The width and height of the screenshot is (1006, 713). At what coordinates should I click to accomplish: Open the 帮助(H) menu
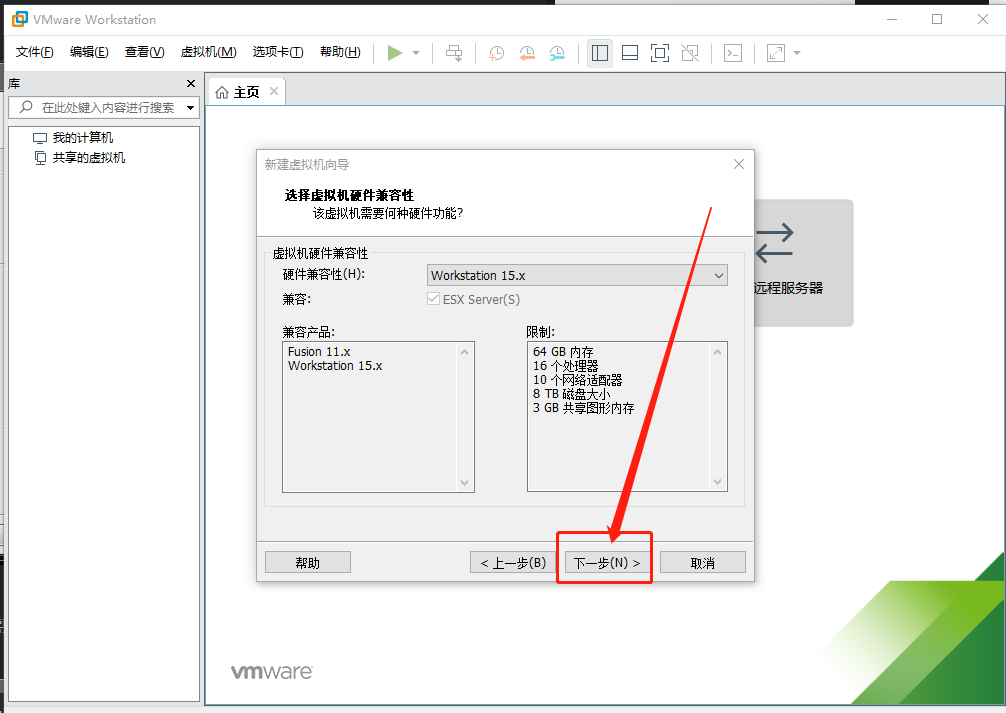[x=340, y=52]
